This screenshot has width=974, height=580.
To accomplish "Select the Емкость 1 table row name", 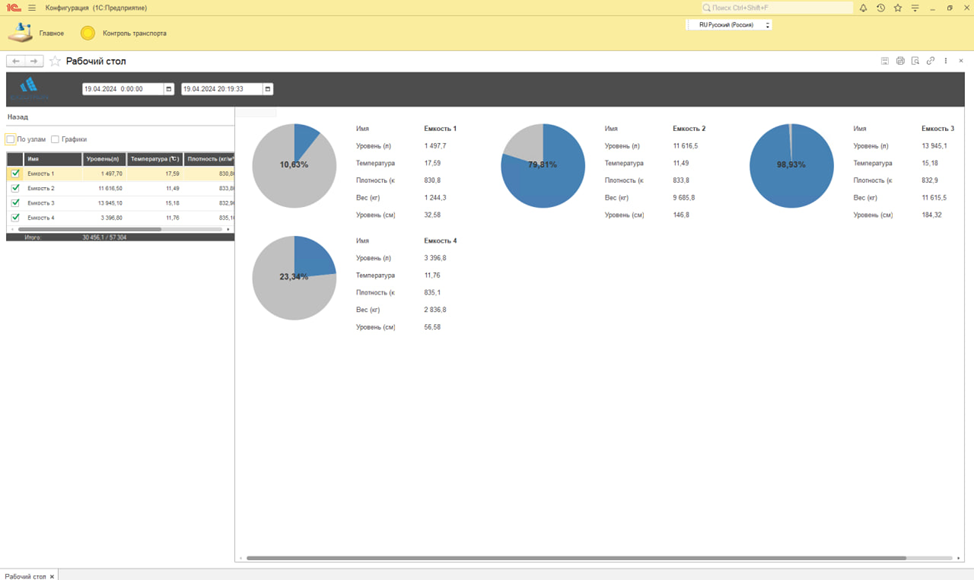I will point(41,174).
